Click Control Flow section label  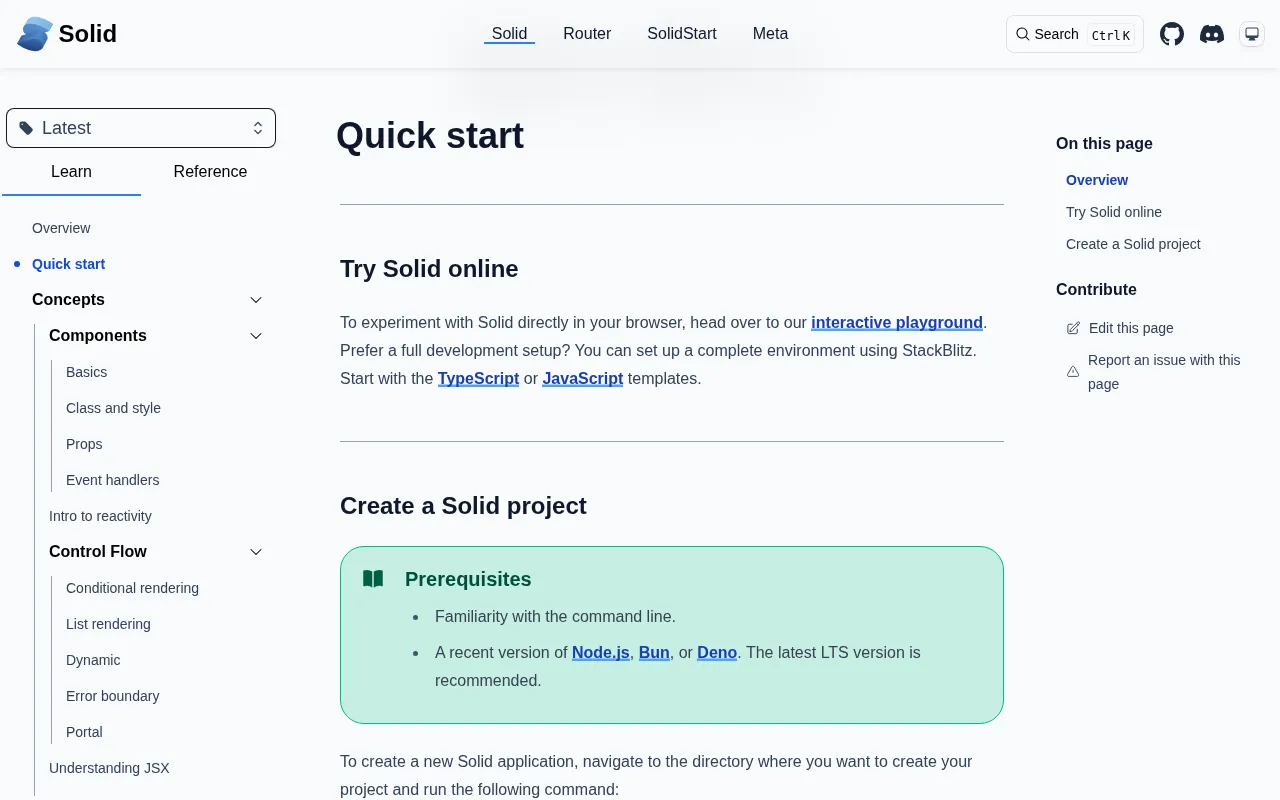coord(98,552)
